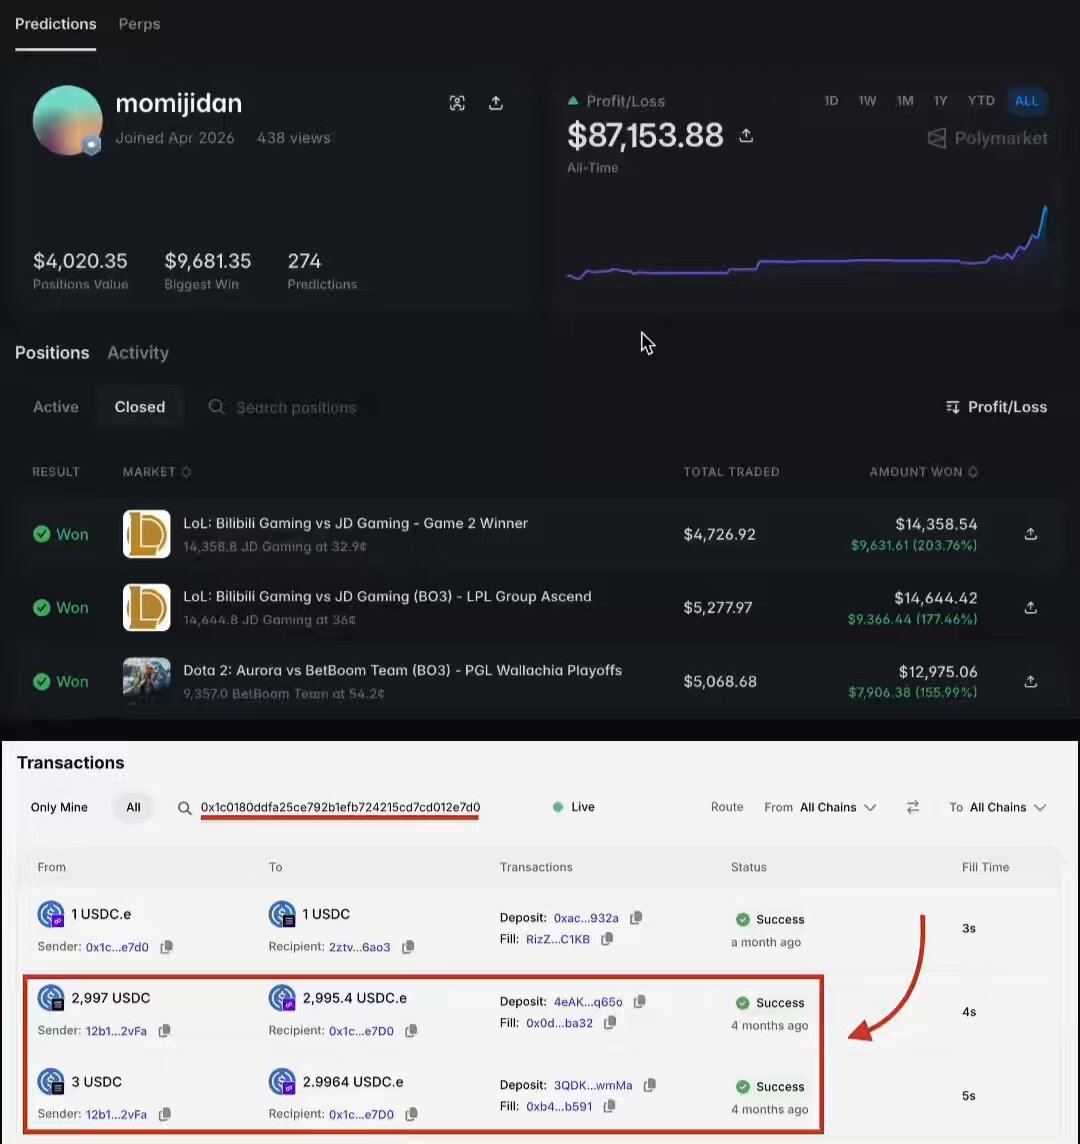Click the transaction search magnifier icon
This screenshot has height=1144, width=1080.
coord(185,808)
